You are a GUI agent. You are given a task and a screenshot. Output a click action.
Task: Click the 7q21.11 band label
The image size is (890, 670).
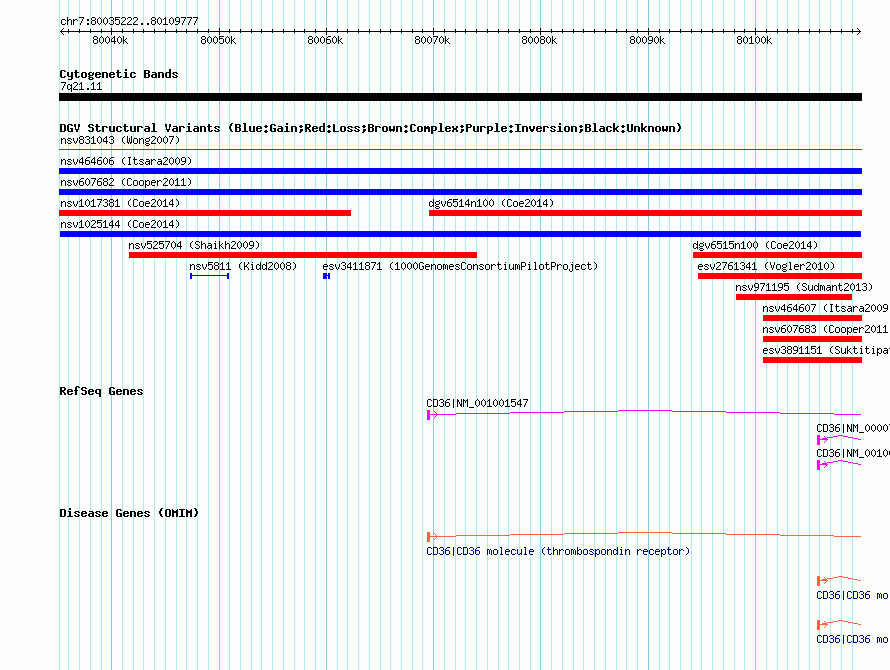click(81, 86)
